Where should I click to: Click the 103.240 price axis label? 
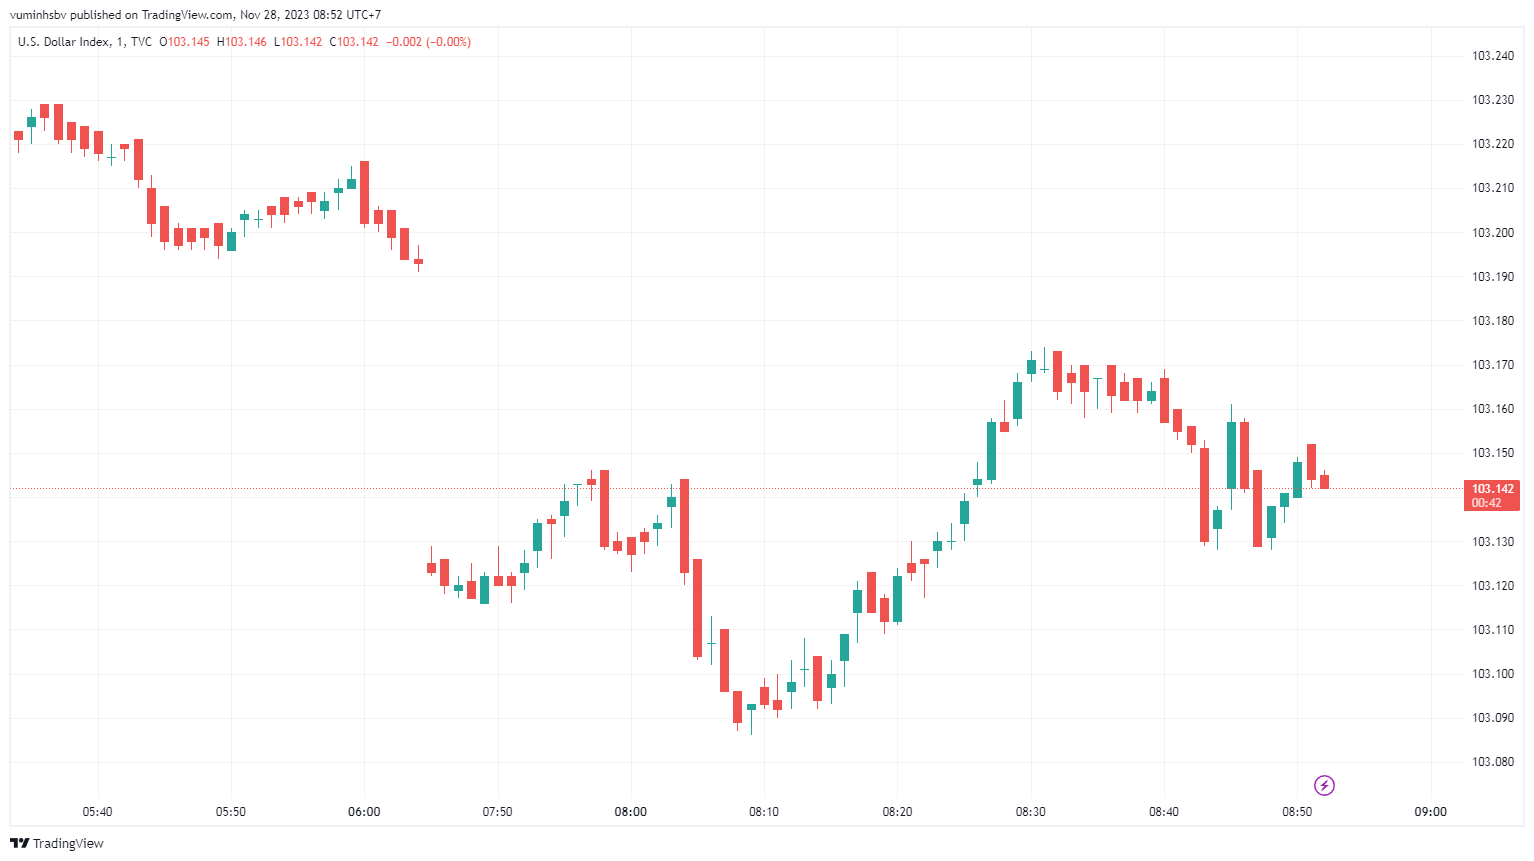pos(1493,56)
